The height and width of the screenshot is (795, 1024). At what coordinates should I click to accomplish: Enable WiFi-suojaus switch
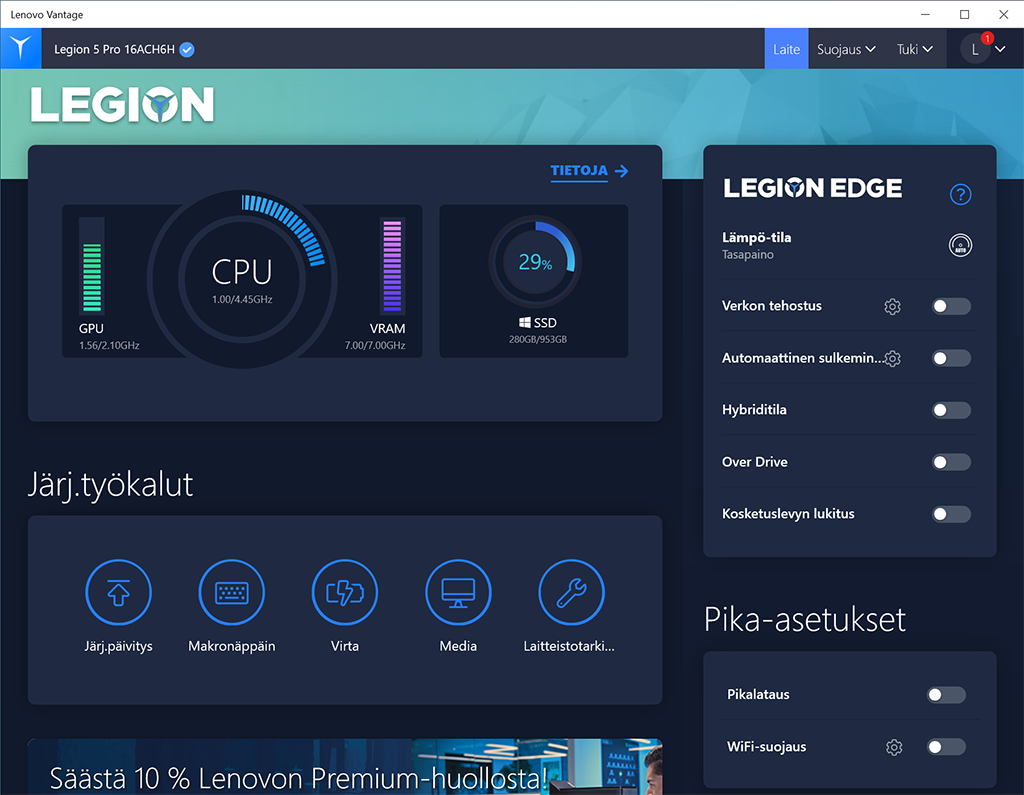tap(946, 747)
